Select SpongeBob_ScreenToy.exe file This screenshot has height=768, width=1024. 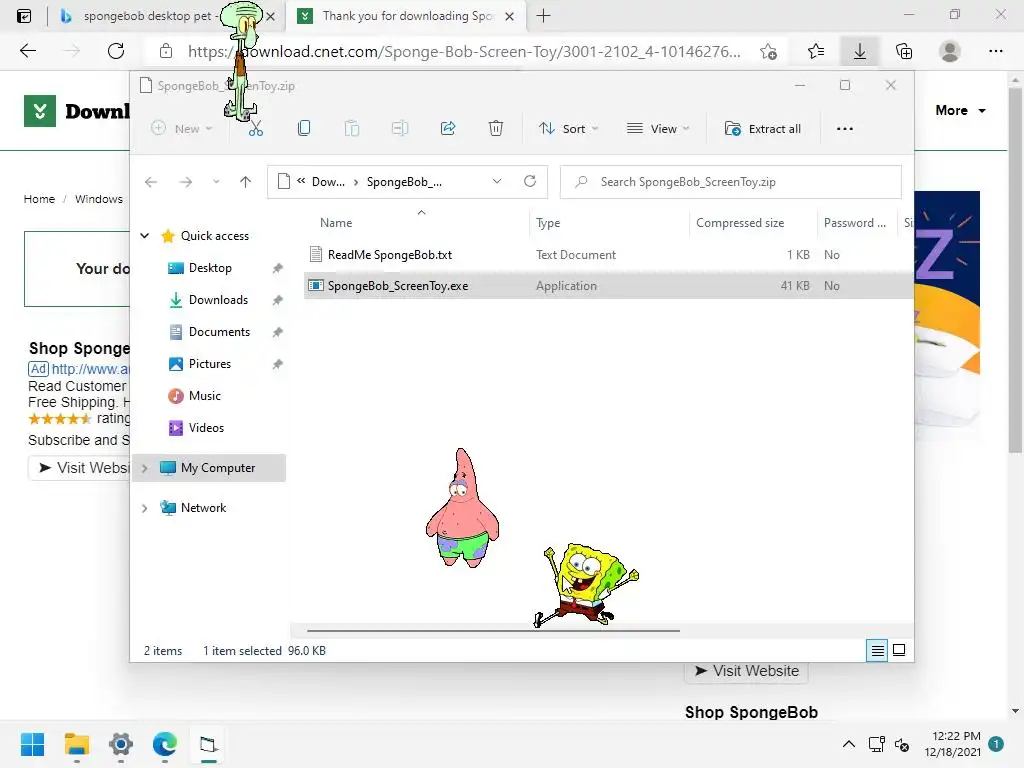[x=398, y=285]
